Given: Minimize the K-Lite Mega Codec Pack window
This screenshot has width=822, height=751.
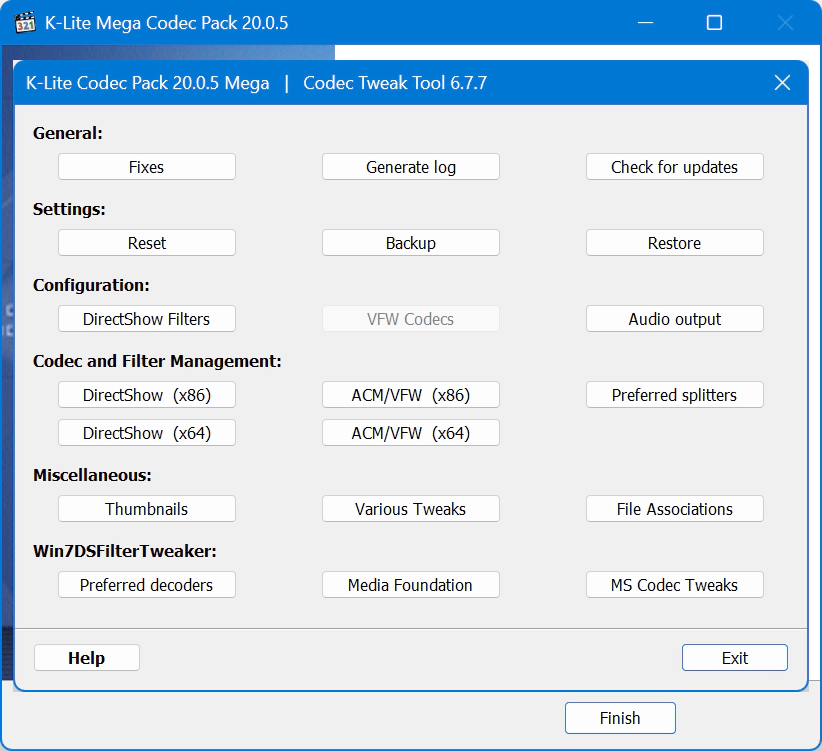Looking at the screenshot, I should click(x=645, y=23).
